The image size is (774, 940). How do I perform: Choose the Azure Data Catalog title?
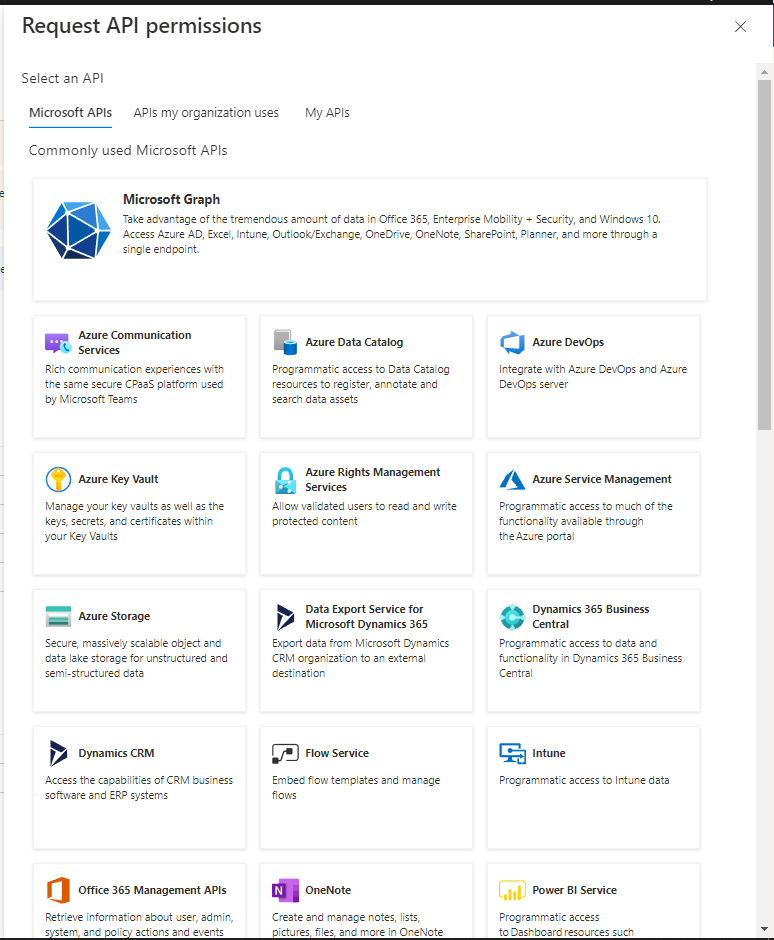click(x=354, y=342)
